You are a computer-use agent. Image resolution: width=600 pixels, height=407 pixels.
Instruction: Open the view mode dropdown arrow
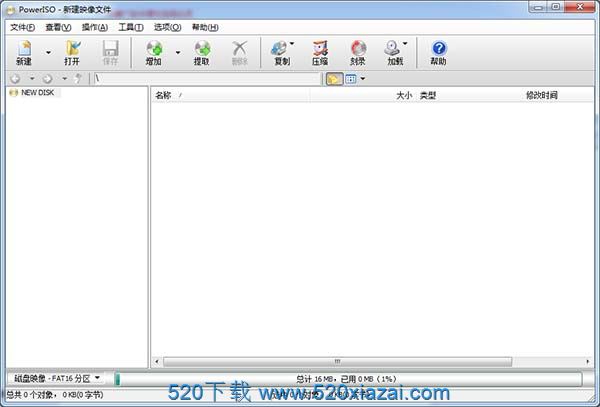(x=363, y=79)
